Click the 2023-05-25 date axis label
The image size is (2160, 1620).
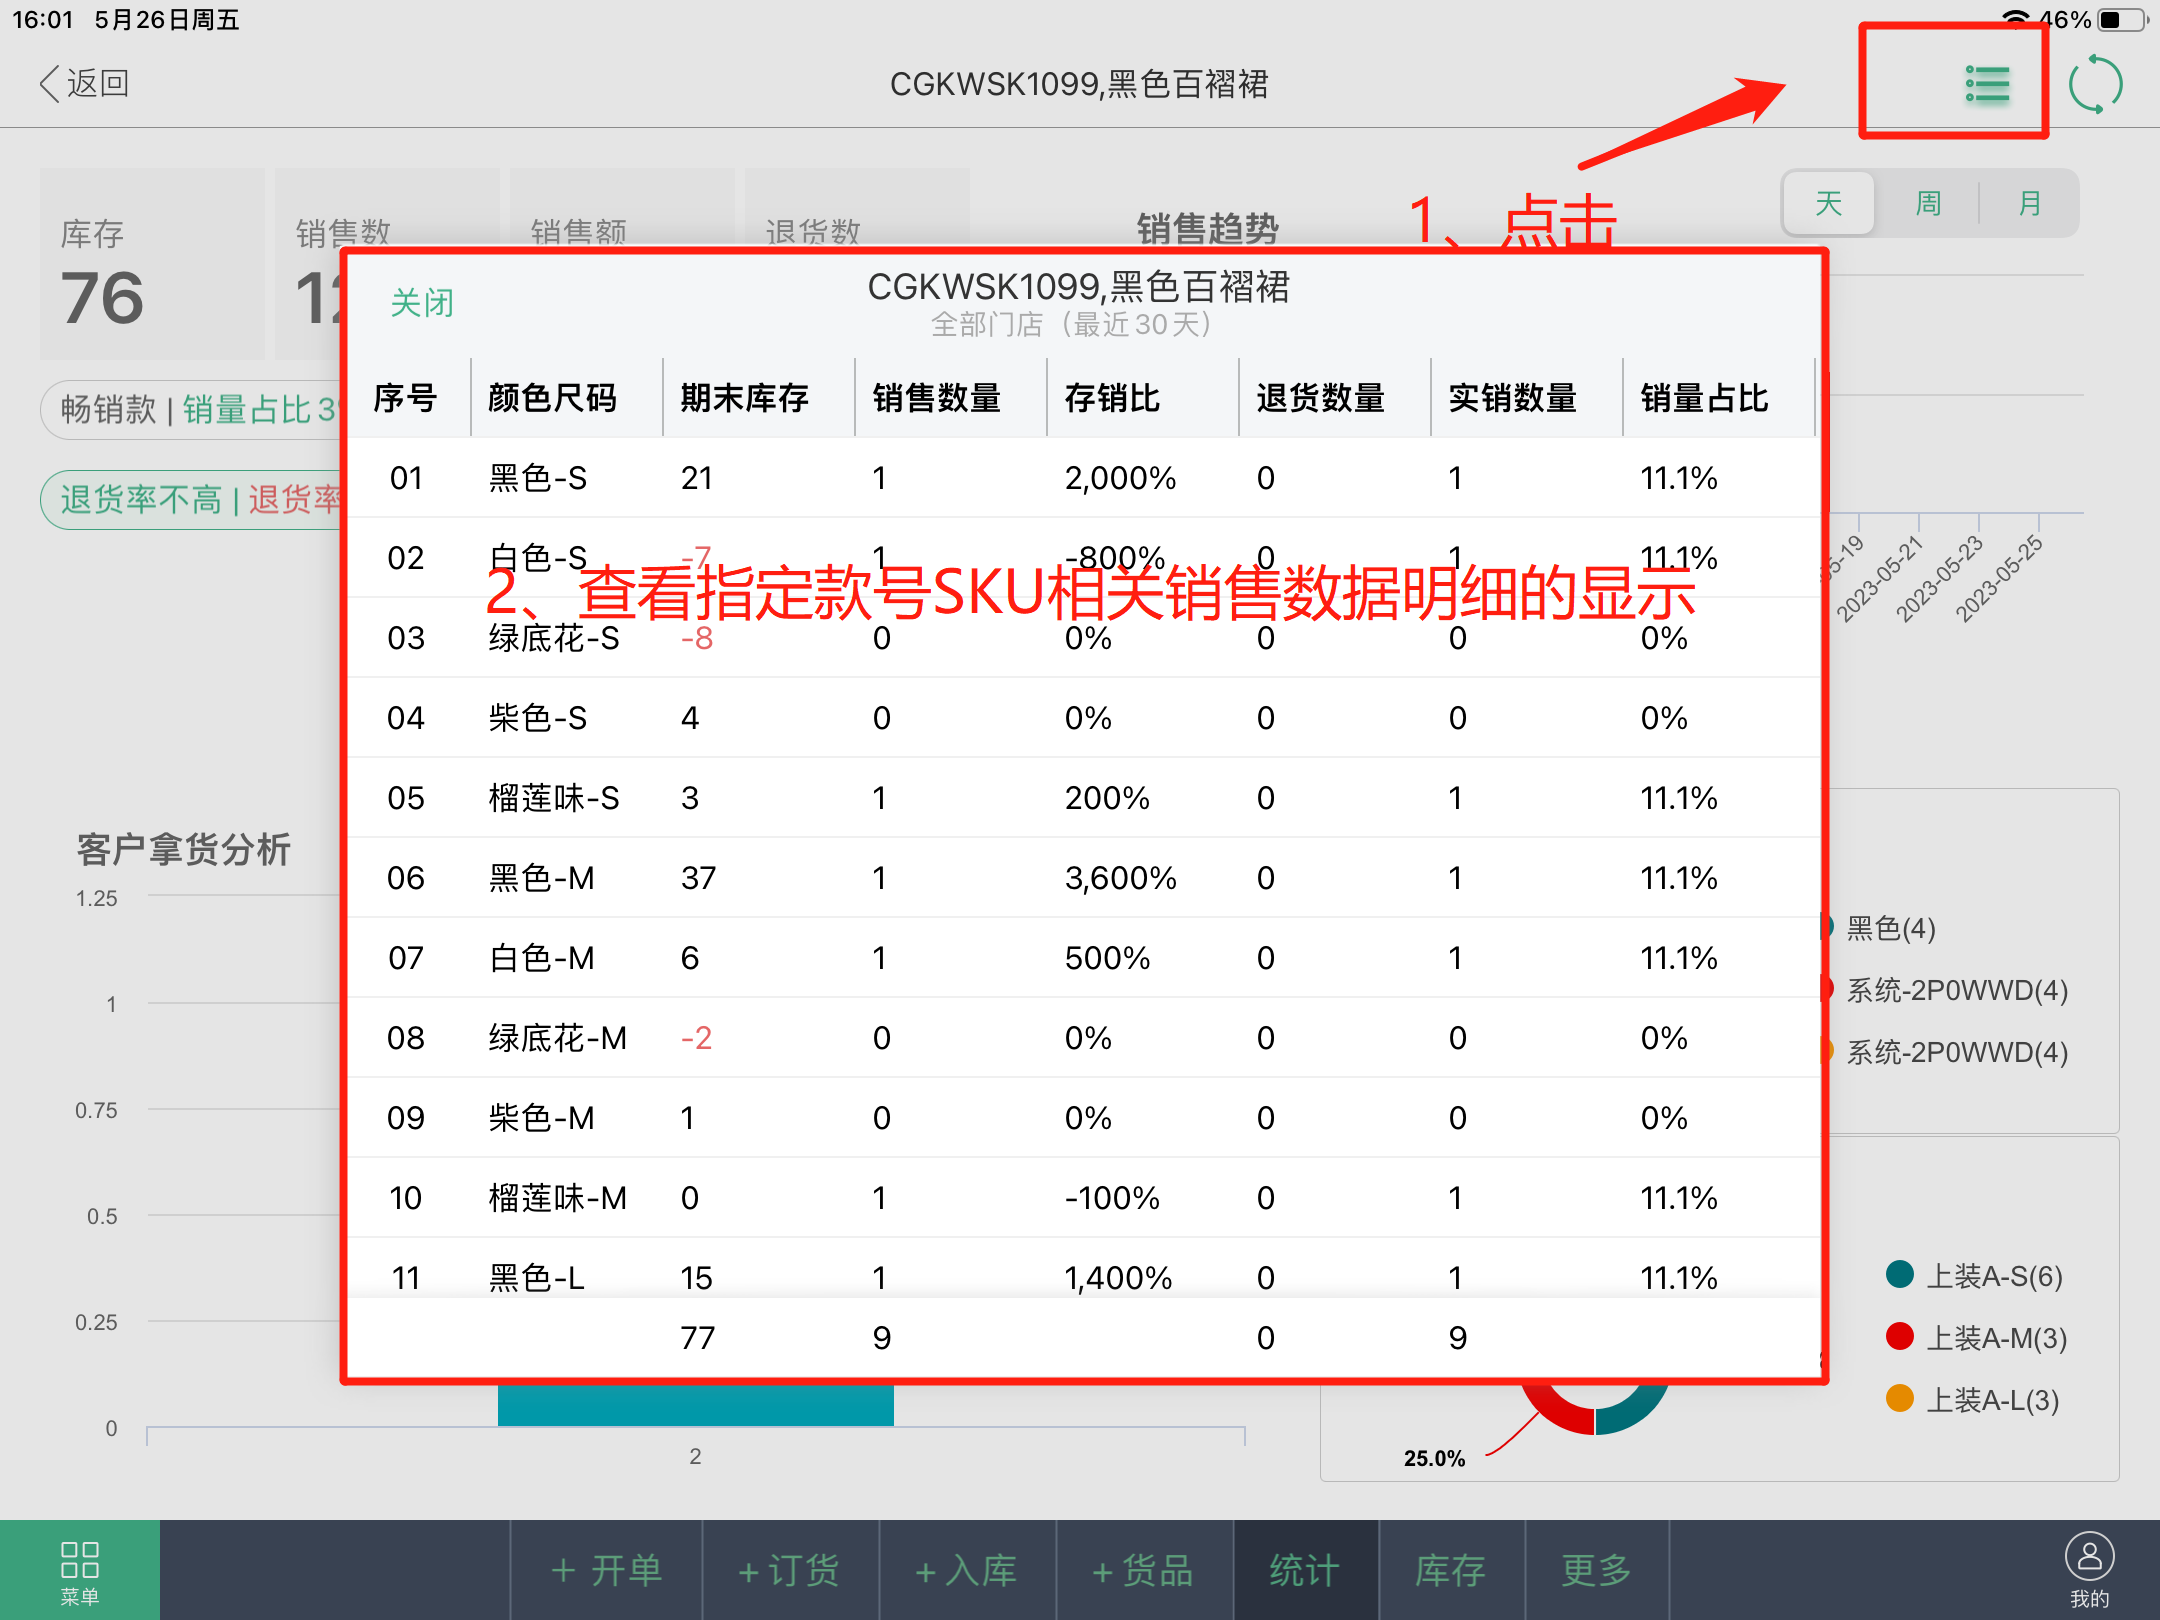coord(2000,578)
